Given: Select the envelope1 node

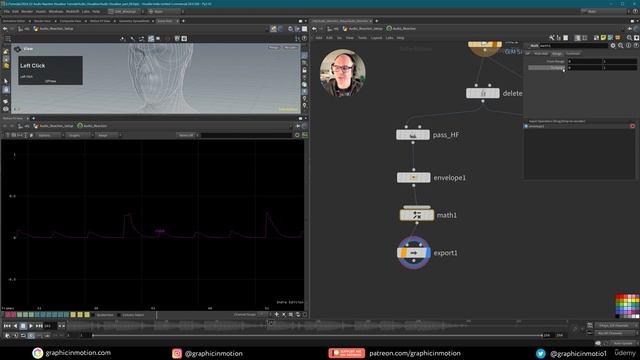Looking at the screenshot, I should coord(413,178).
